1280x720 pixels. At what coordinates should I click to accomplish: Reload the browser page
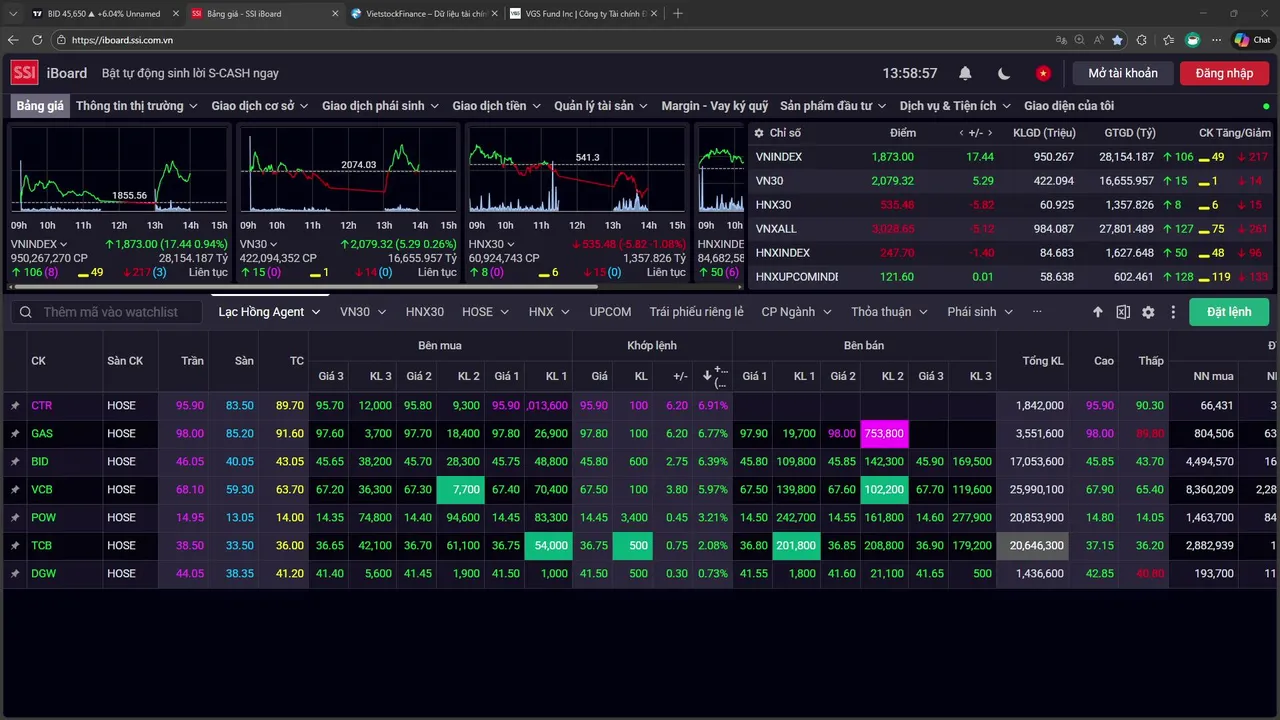tap(37, 40)
